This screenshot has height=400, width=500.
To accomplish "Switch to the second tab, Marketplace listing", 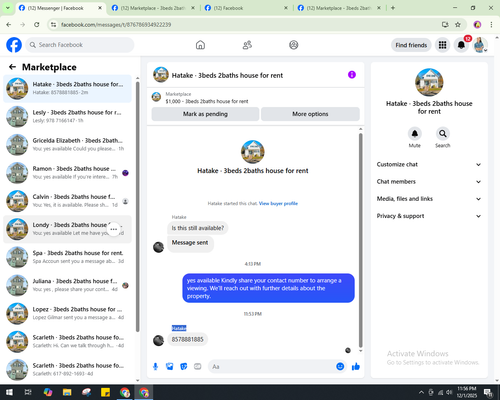I will click(153, 8).
